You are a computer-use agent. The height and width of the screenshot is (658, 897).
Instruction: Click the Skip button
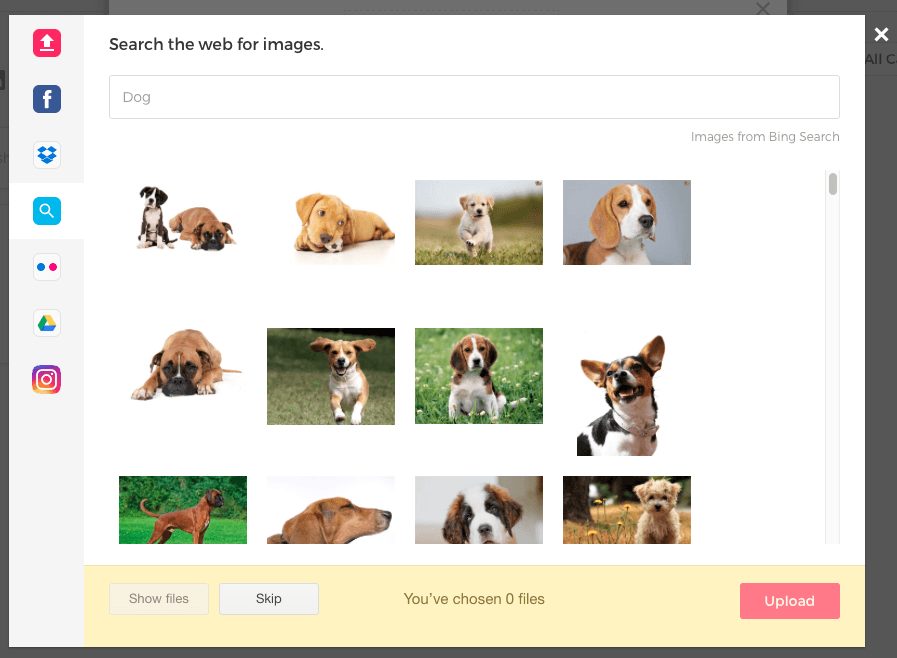268,599
